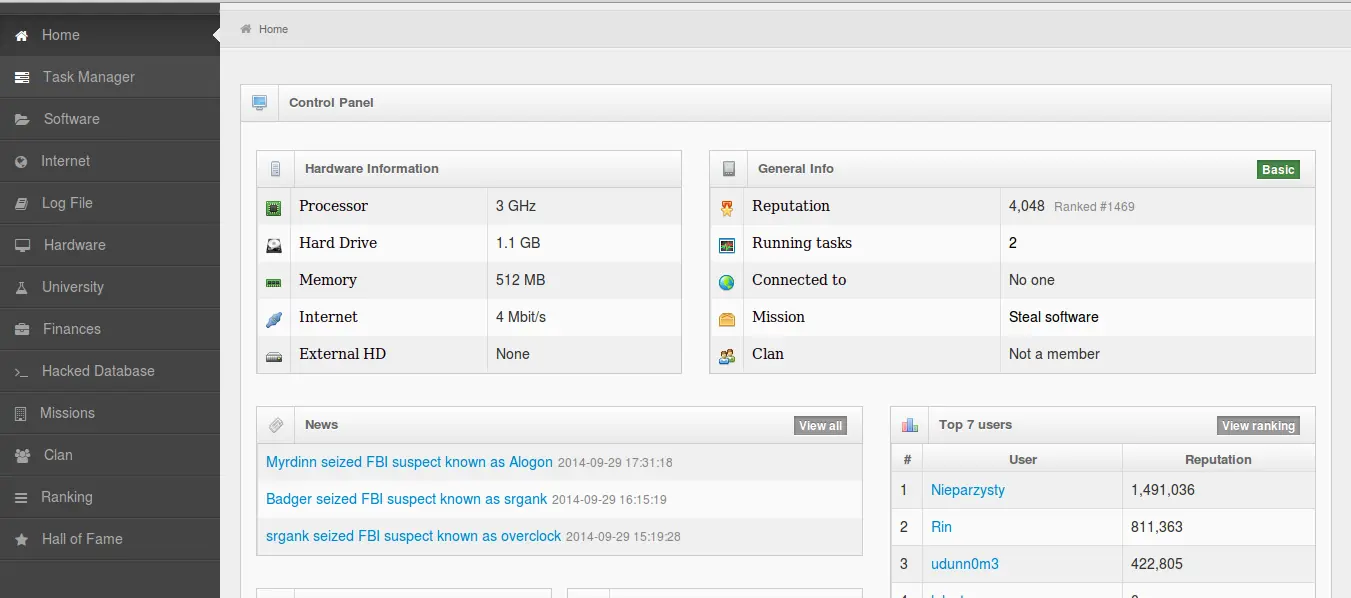Viewport: 1351px width, 598px height.
Task: Click the Hacked Database terminal icon
Action: click(21, 371)
